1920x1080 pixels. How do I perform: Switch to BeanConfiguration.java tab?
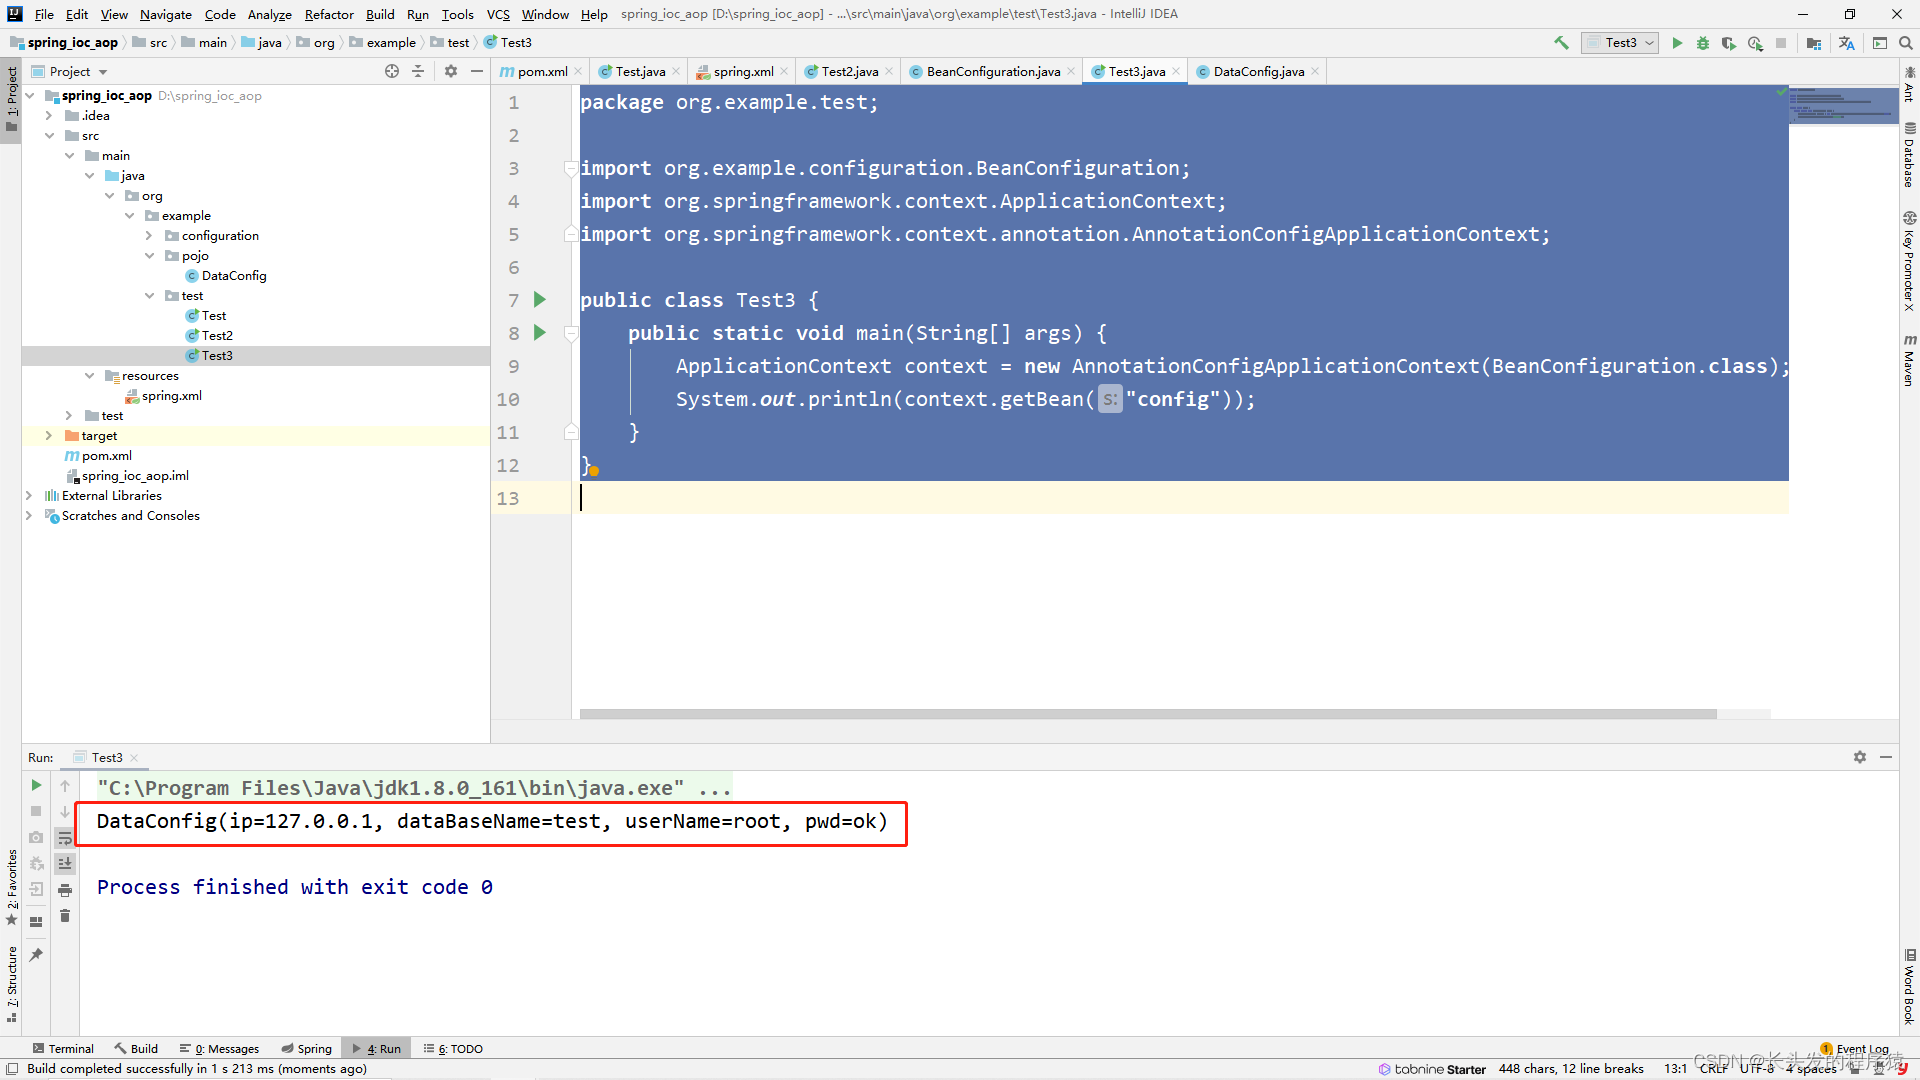[992, 71]
